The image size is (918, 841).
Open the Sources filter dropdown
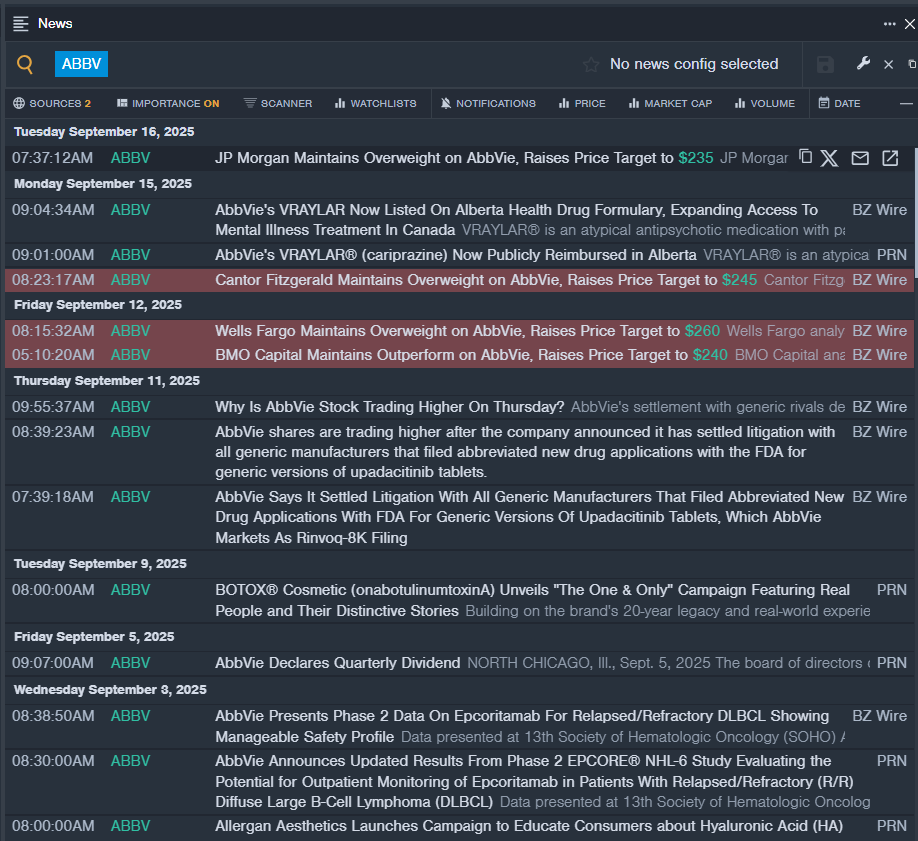[x=52, y=103]
